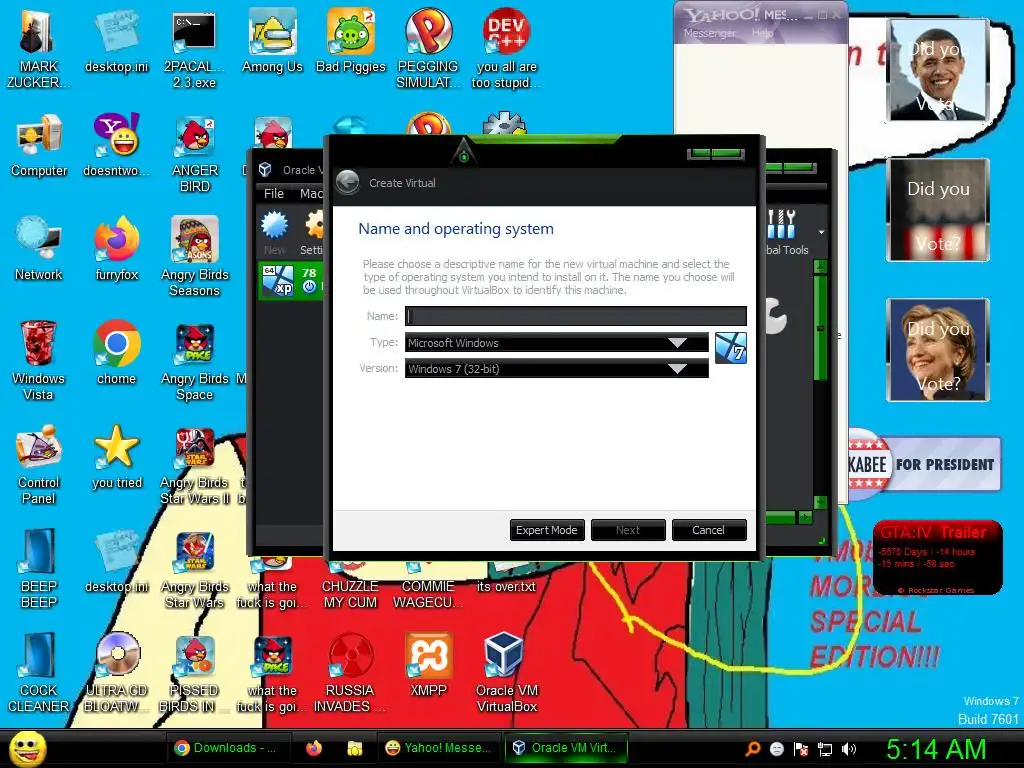
Task: Click the Cancel button in wizard
Action: 709,530
